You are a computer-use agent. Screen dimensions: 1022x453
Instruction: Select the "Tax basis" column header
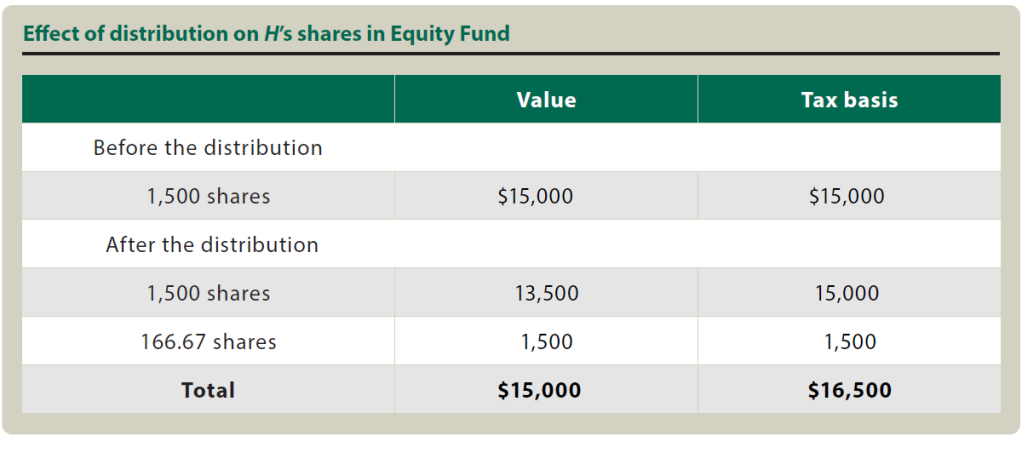(849, 100)
